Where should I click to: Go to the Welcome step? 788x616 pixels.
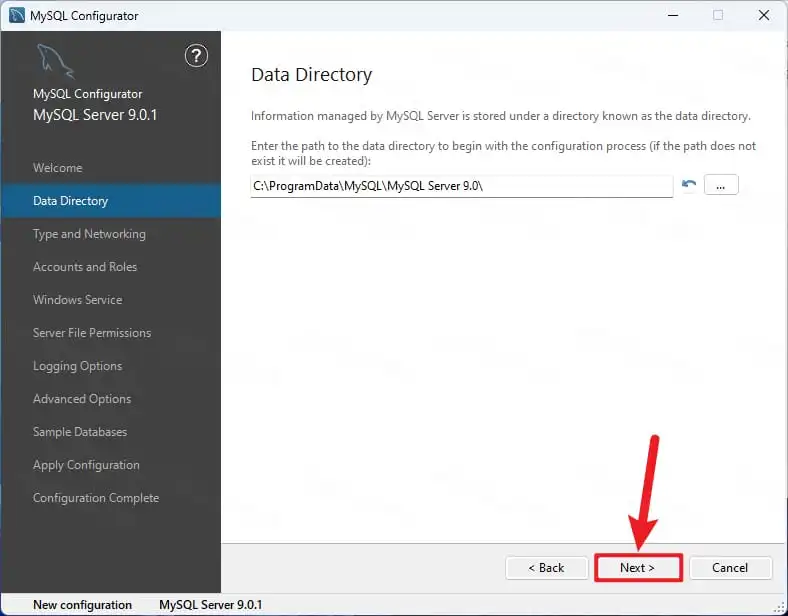click(58, 168)
